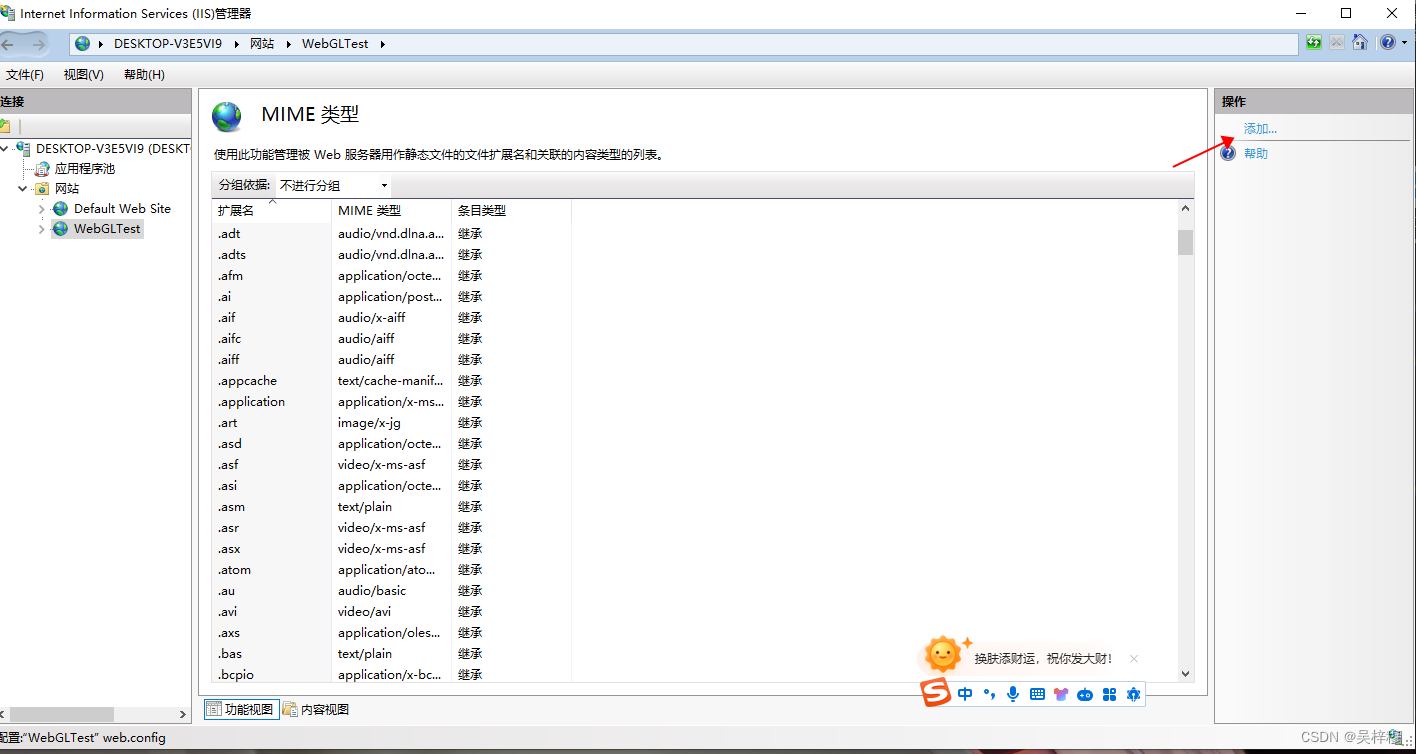
Task: Click the Sogou microphone voice input icon
Action: (1013, 694)
